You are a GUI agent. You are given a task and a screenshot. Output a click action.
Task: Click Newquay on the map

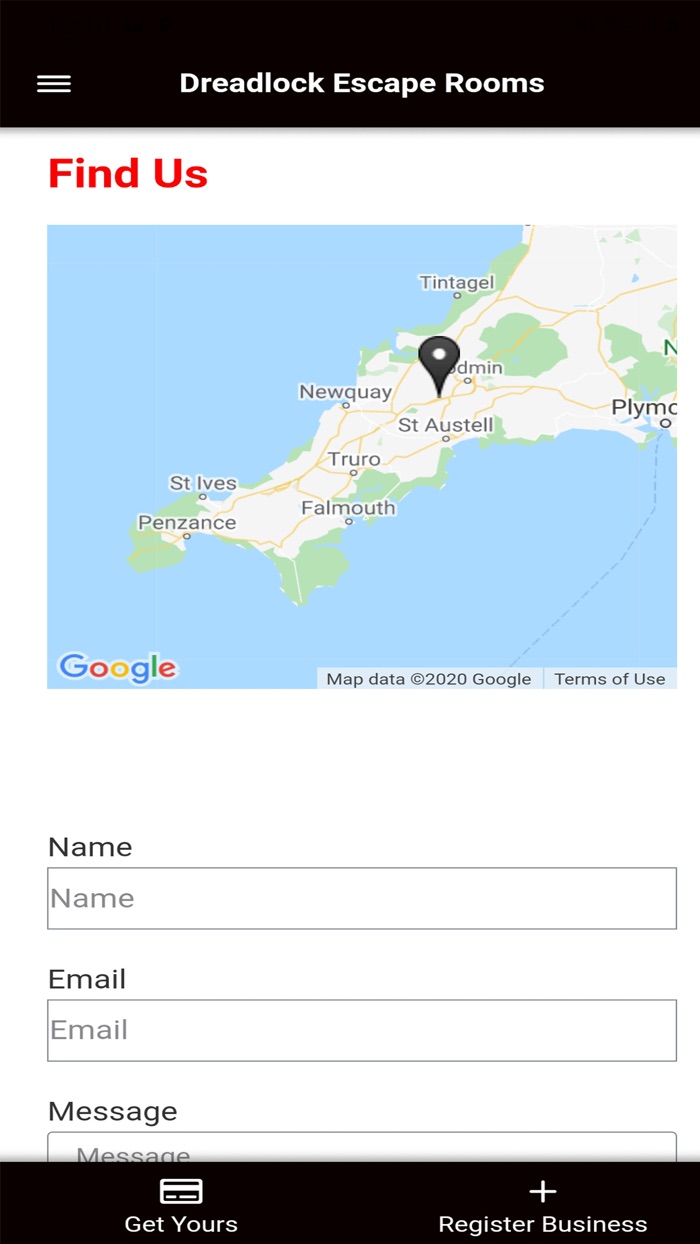(345, 392)
